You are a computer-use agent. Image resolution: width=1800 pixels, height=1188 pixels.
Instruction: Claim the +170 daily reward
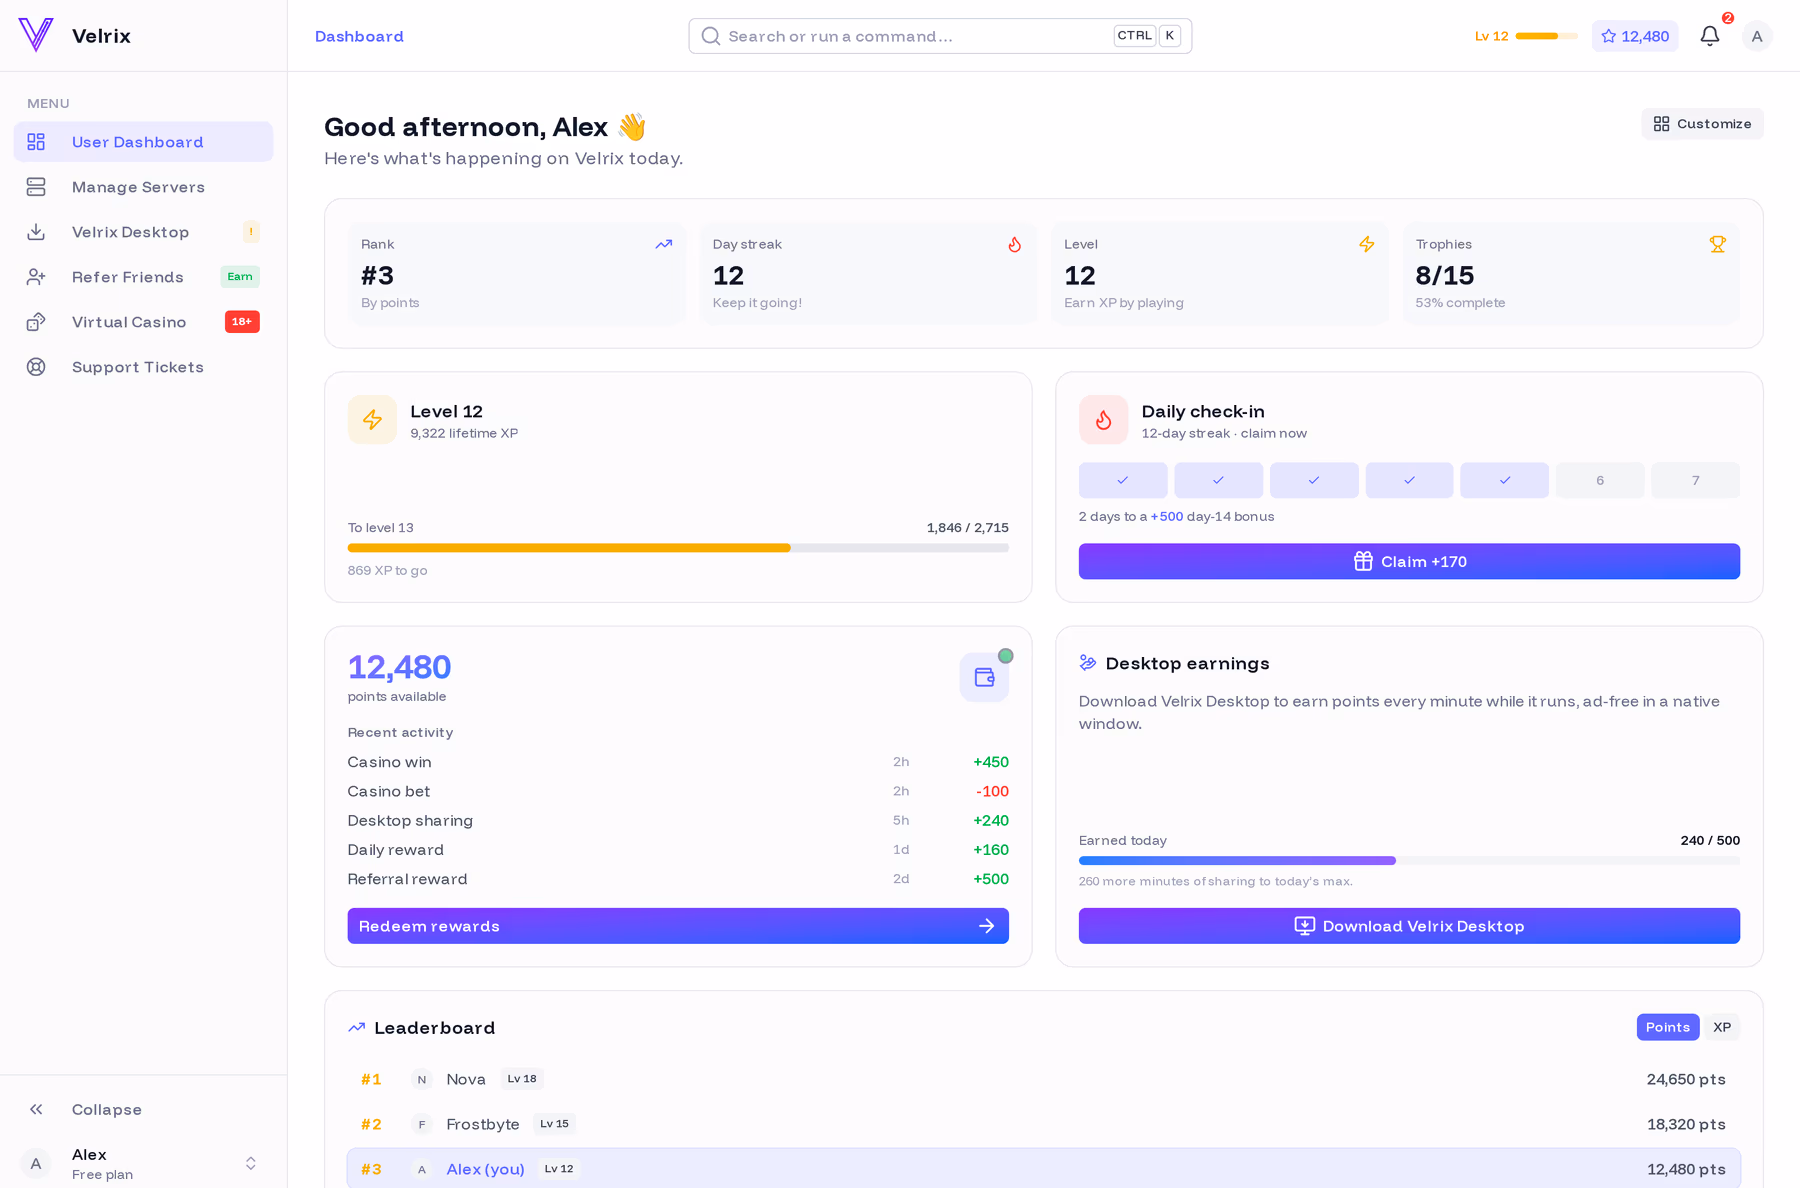pyautogui.click(x=1409, y=561)
